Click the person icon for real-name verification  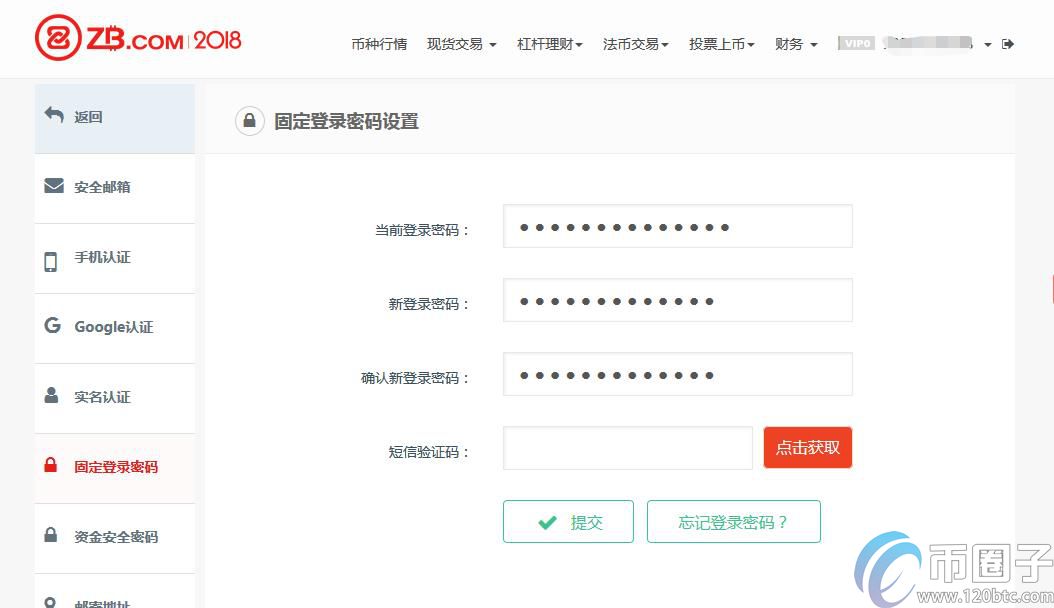point(52,396)
